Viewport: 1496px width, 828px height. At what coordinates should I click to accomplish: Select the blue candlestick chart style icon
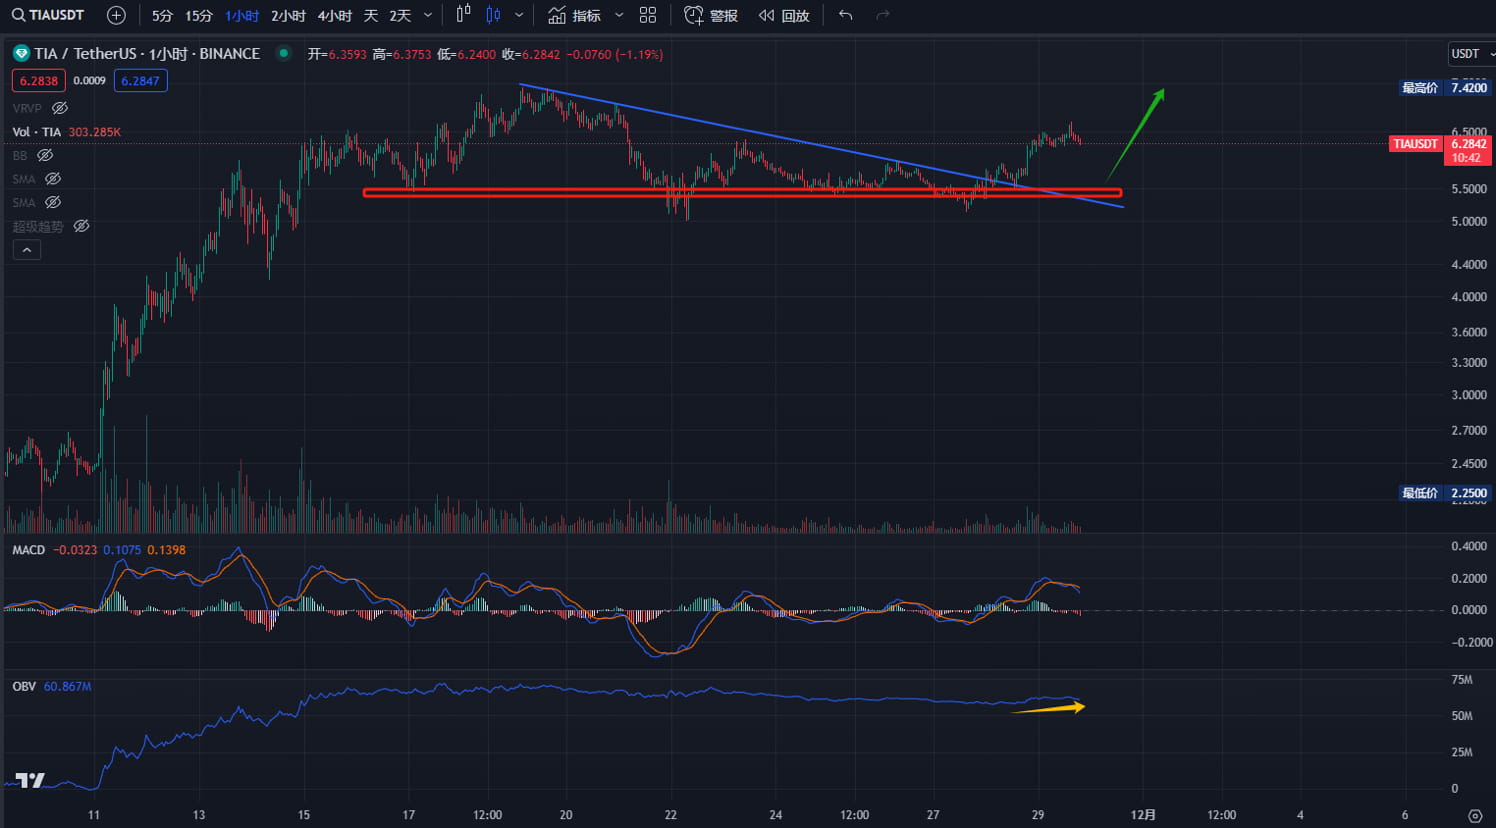tap(493, 15)
